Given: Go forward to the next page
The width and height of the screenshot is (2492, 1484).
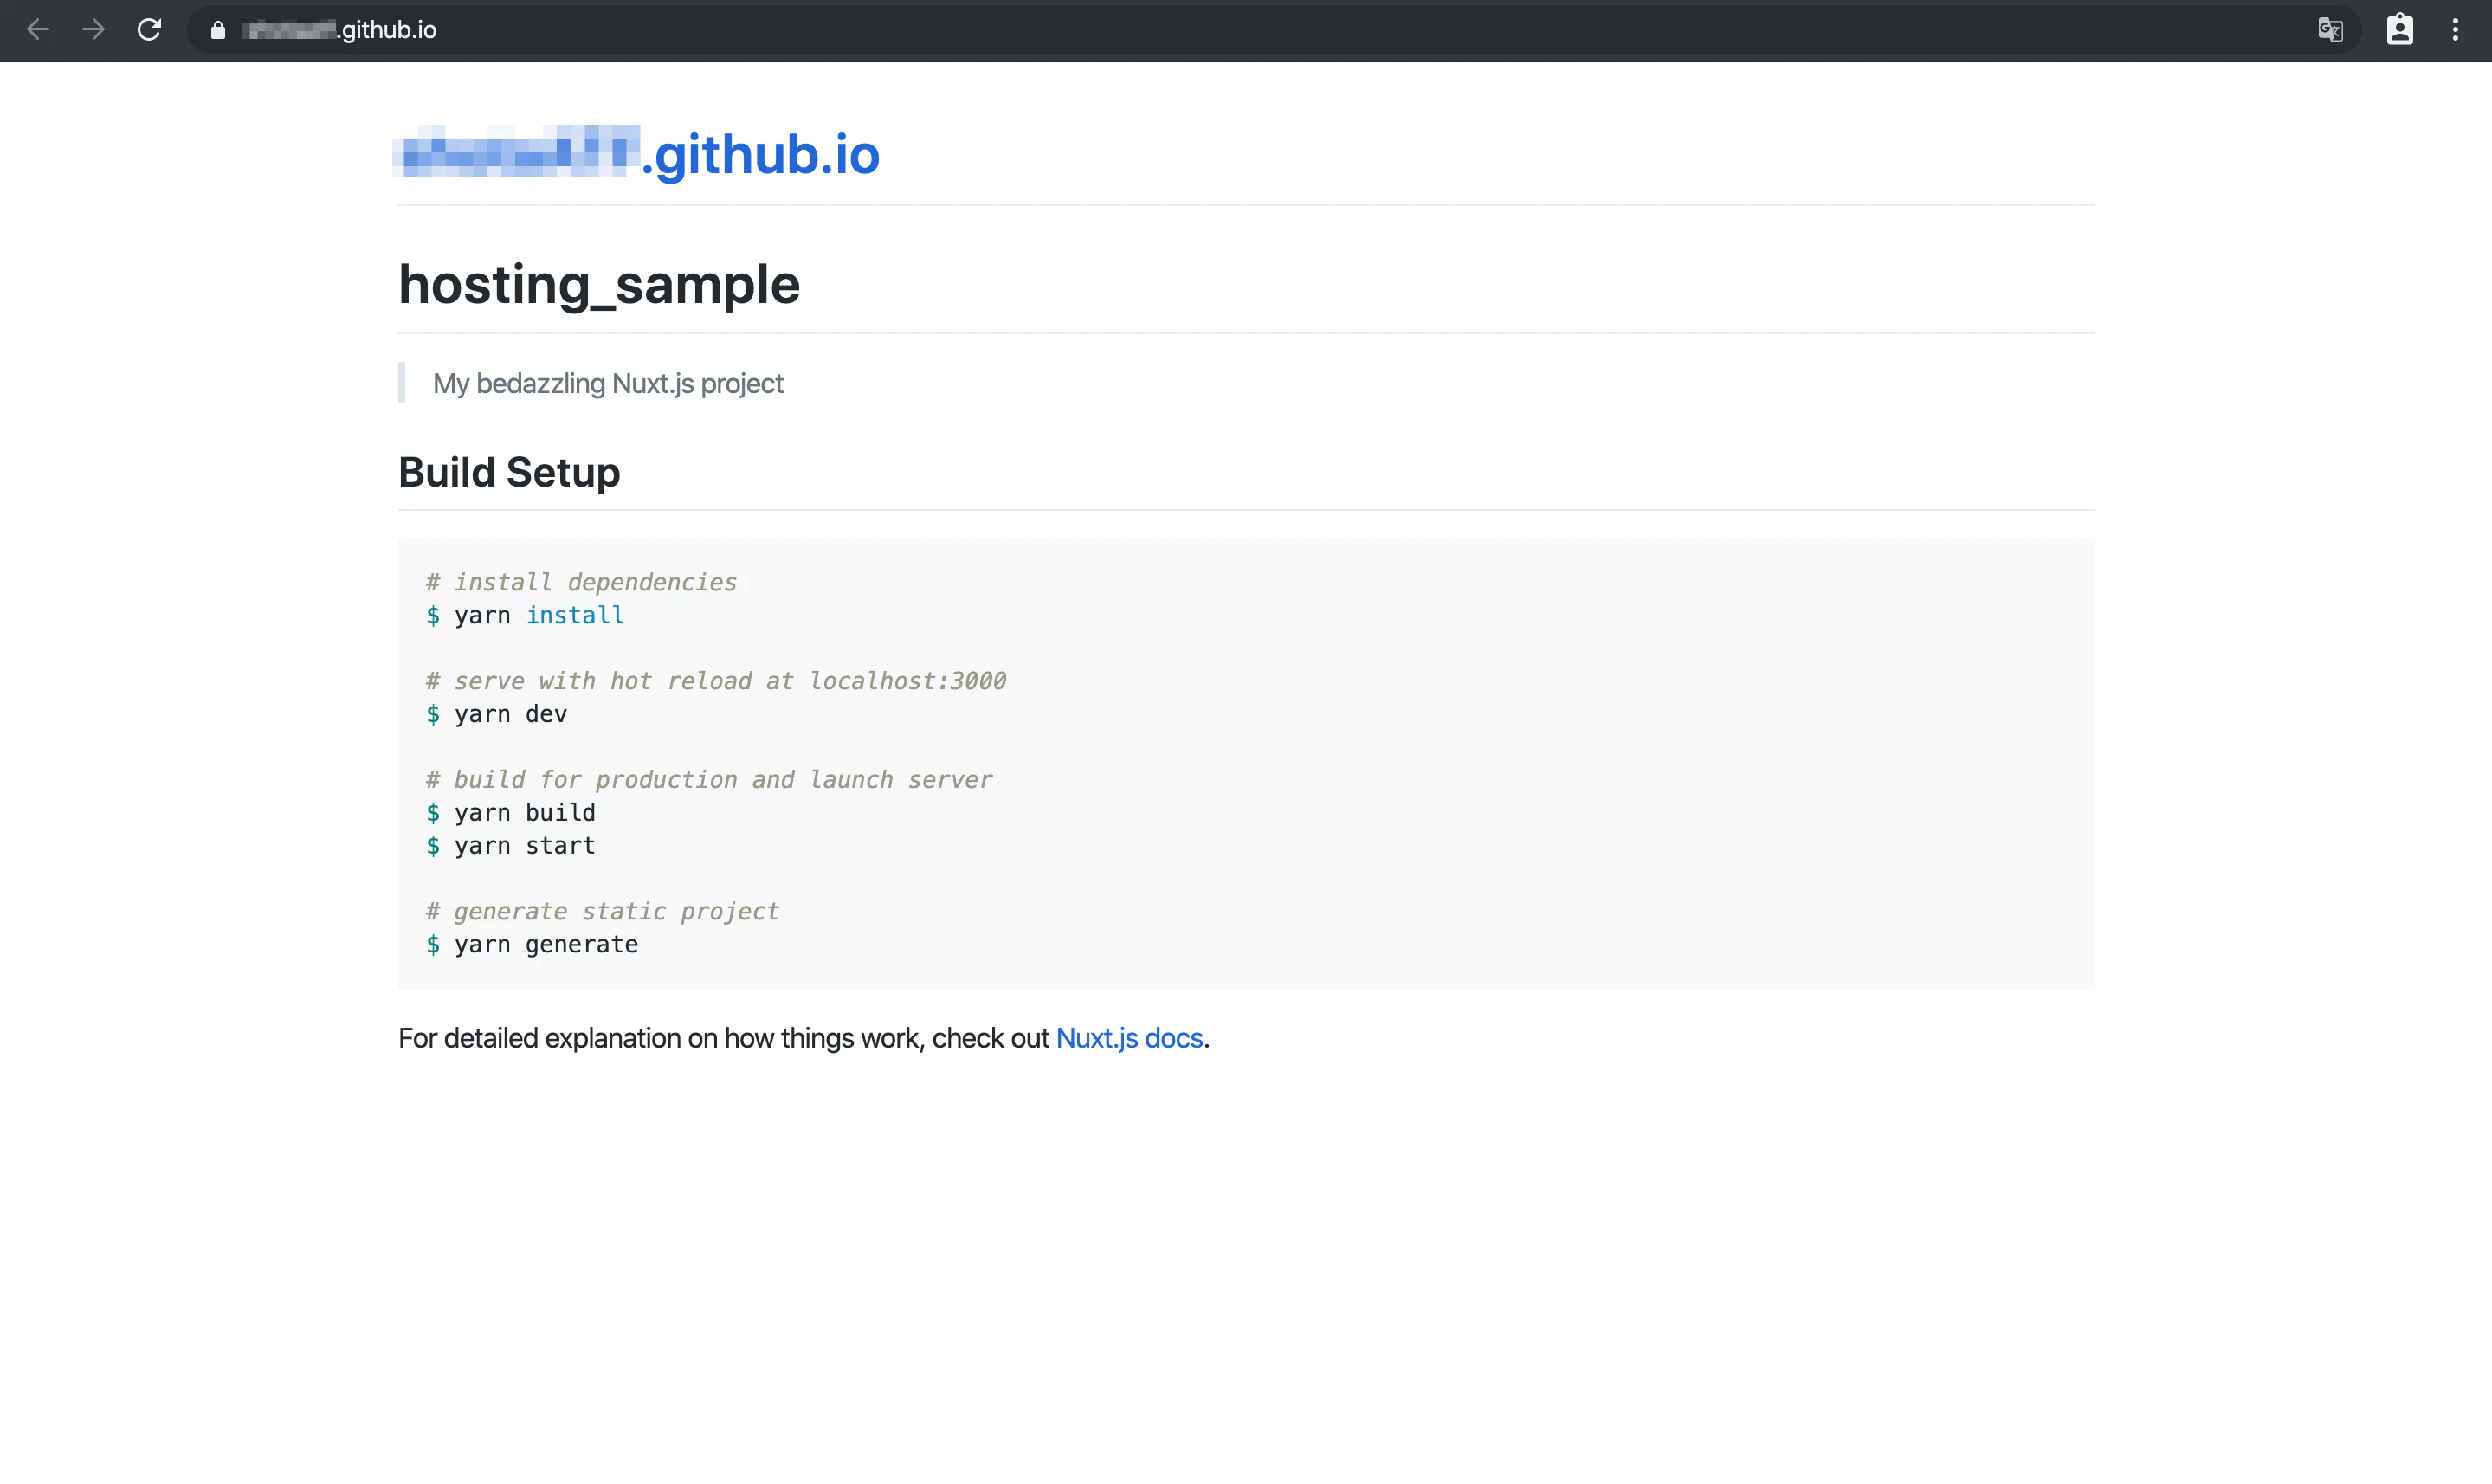Looking at the screenshot, I should pyautogui.click(x=93, y=30).
